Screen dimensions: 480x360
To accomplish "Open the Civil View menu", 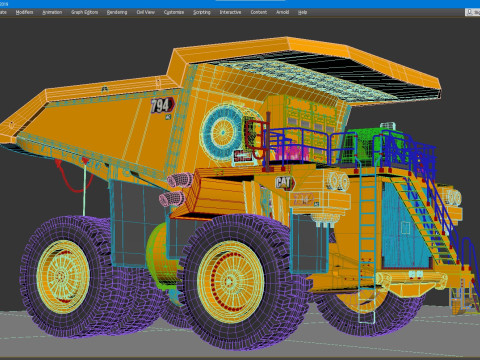I will click(145, 12).
